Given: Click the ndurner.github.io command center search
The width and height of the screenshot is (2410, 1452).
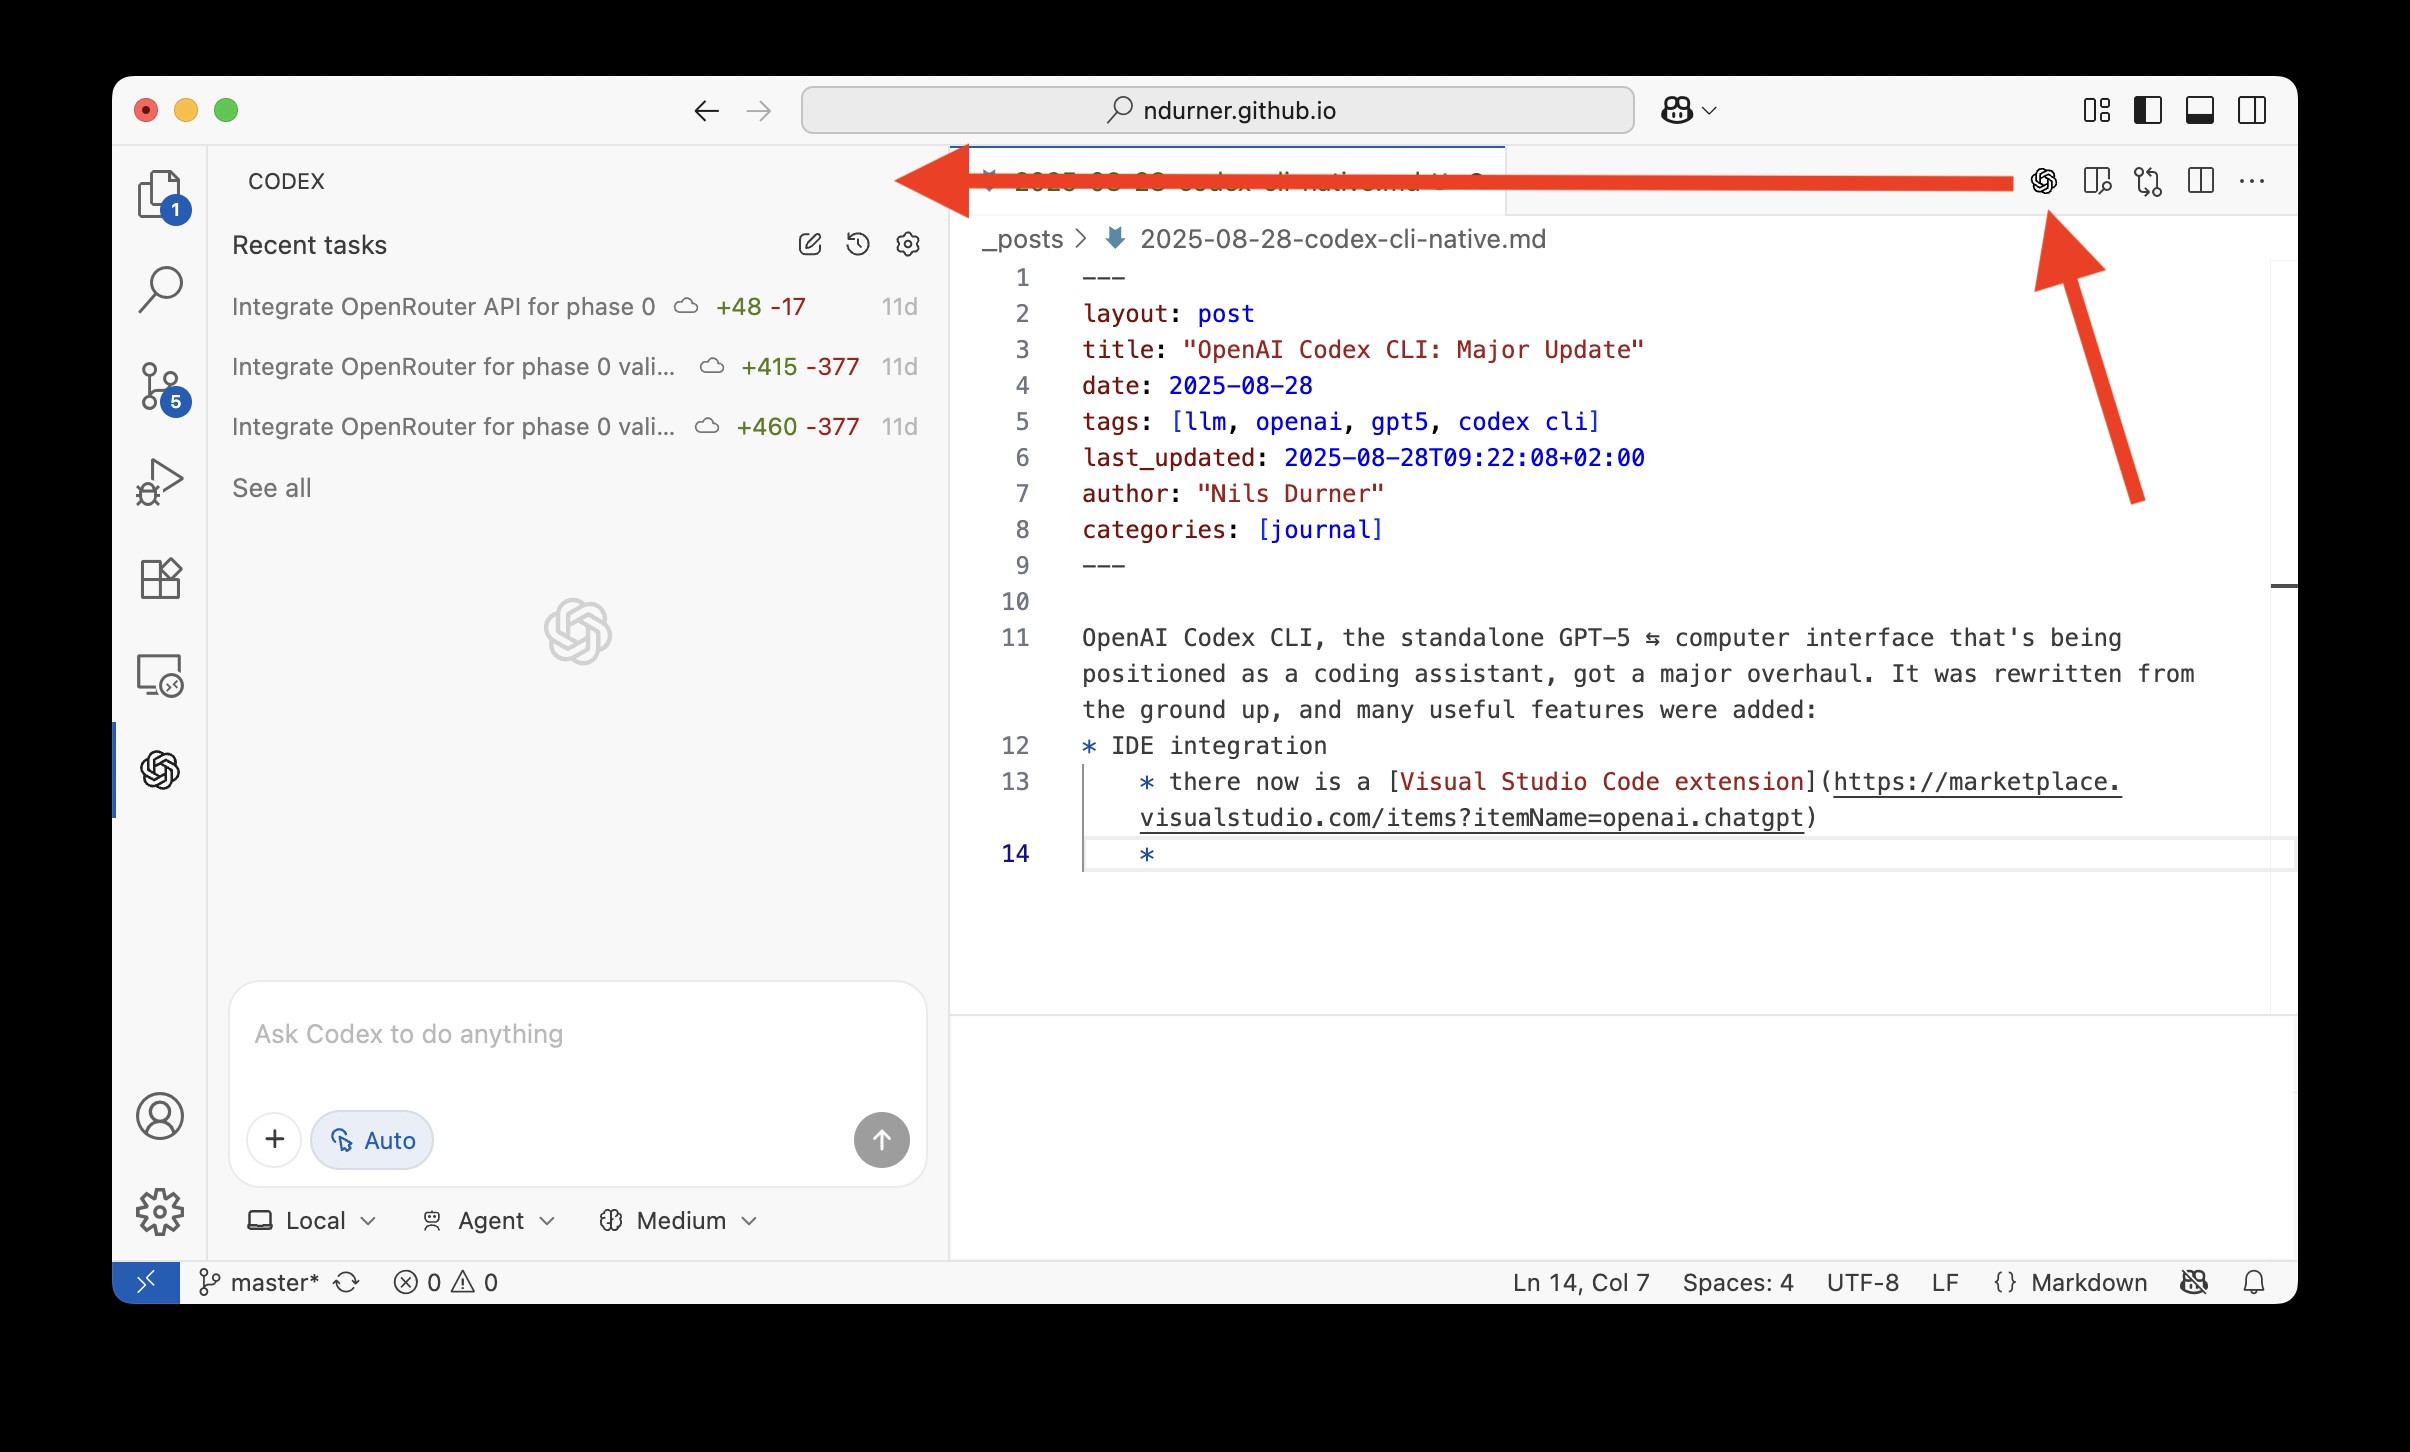Looking at the screenshot, I should pos(1218,110).
